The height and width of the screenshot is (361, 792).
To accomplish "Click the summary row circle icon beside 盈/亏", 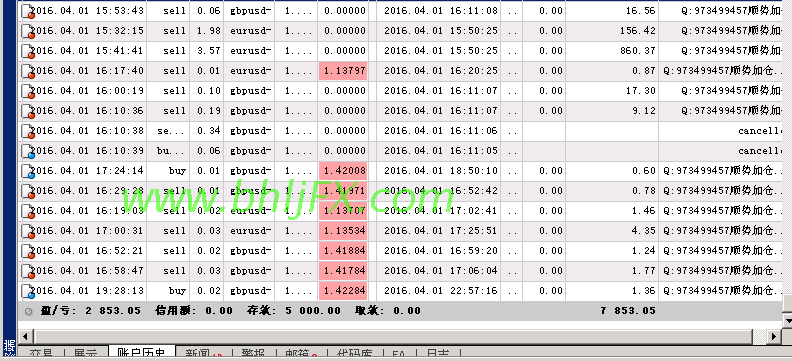I will click(28, 312).
